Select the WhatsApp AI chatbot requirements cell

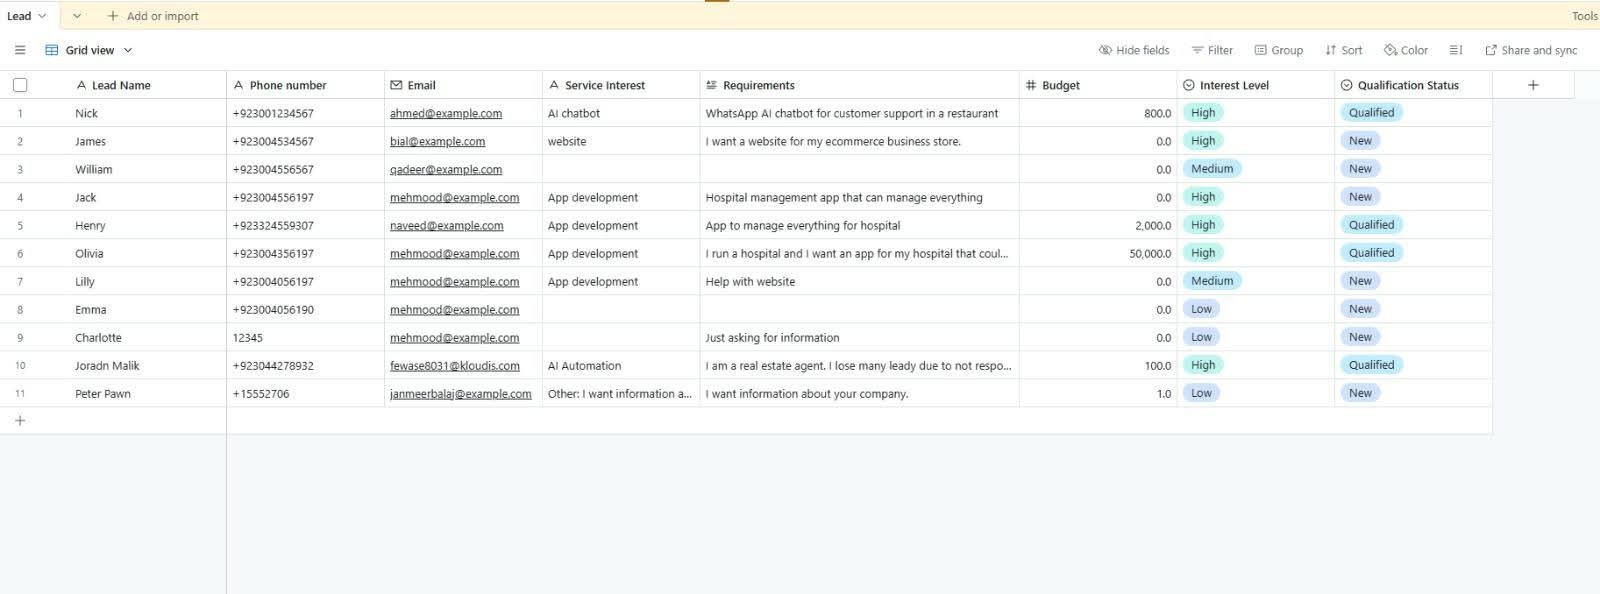coord(860,113)
